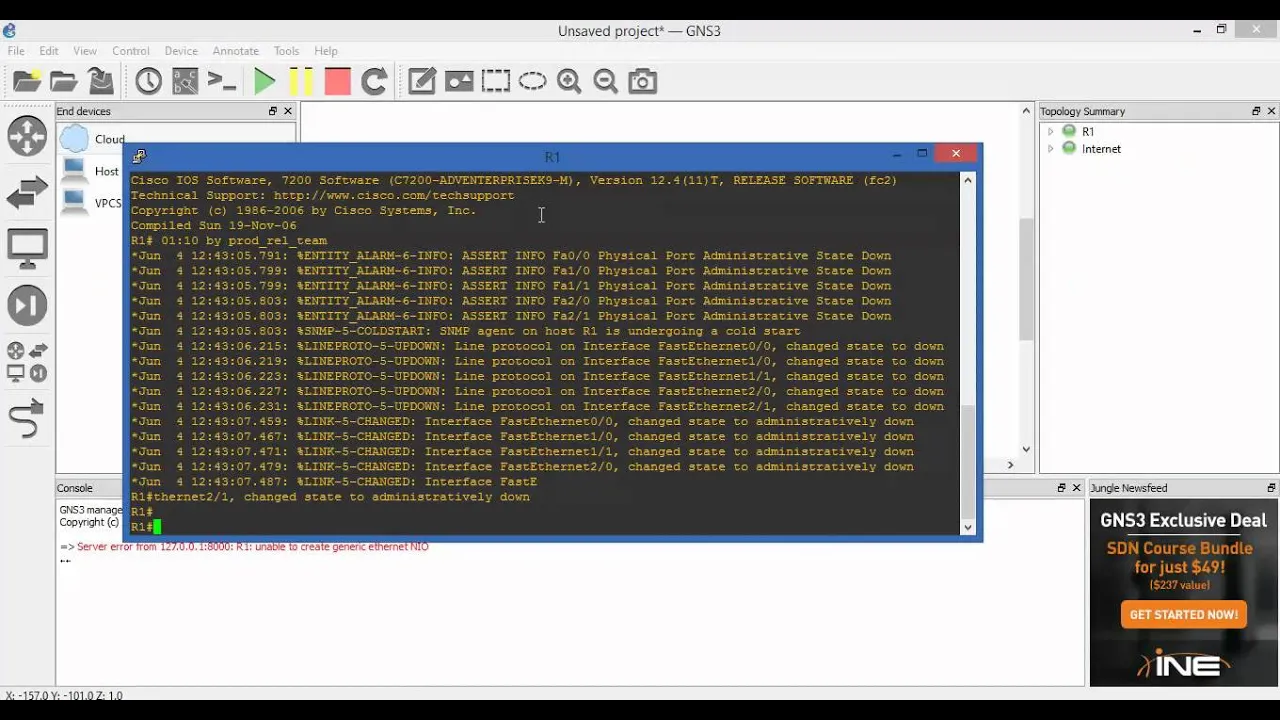Minimize the R1 terminal window
The width and height of the screenshot is (1280, 720).
(x=896, y=154)
